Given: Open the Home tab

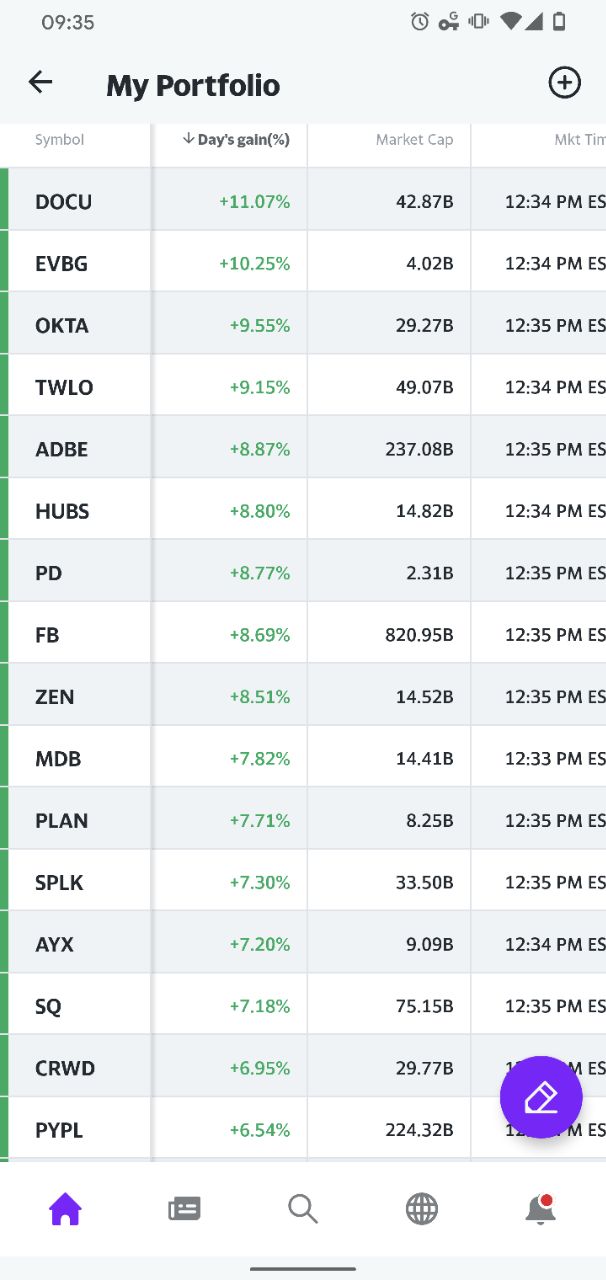Looking at the screenshot, I should coord(65,1209).
